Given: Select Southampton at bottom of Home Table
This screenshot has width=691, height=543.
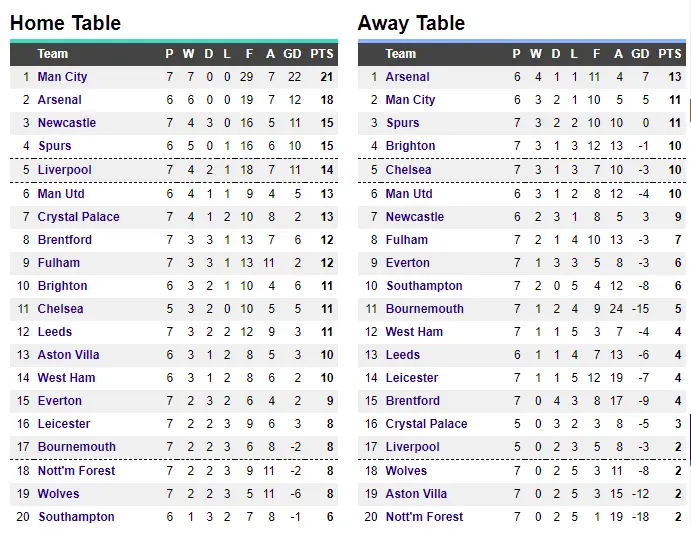Looking at the screenshot, I should pos(76,517).
